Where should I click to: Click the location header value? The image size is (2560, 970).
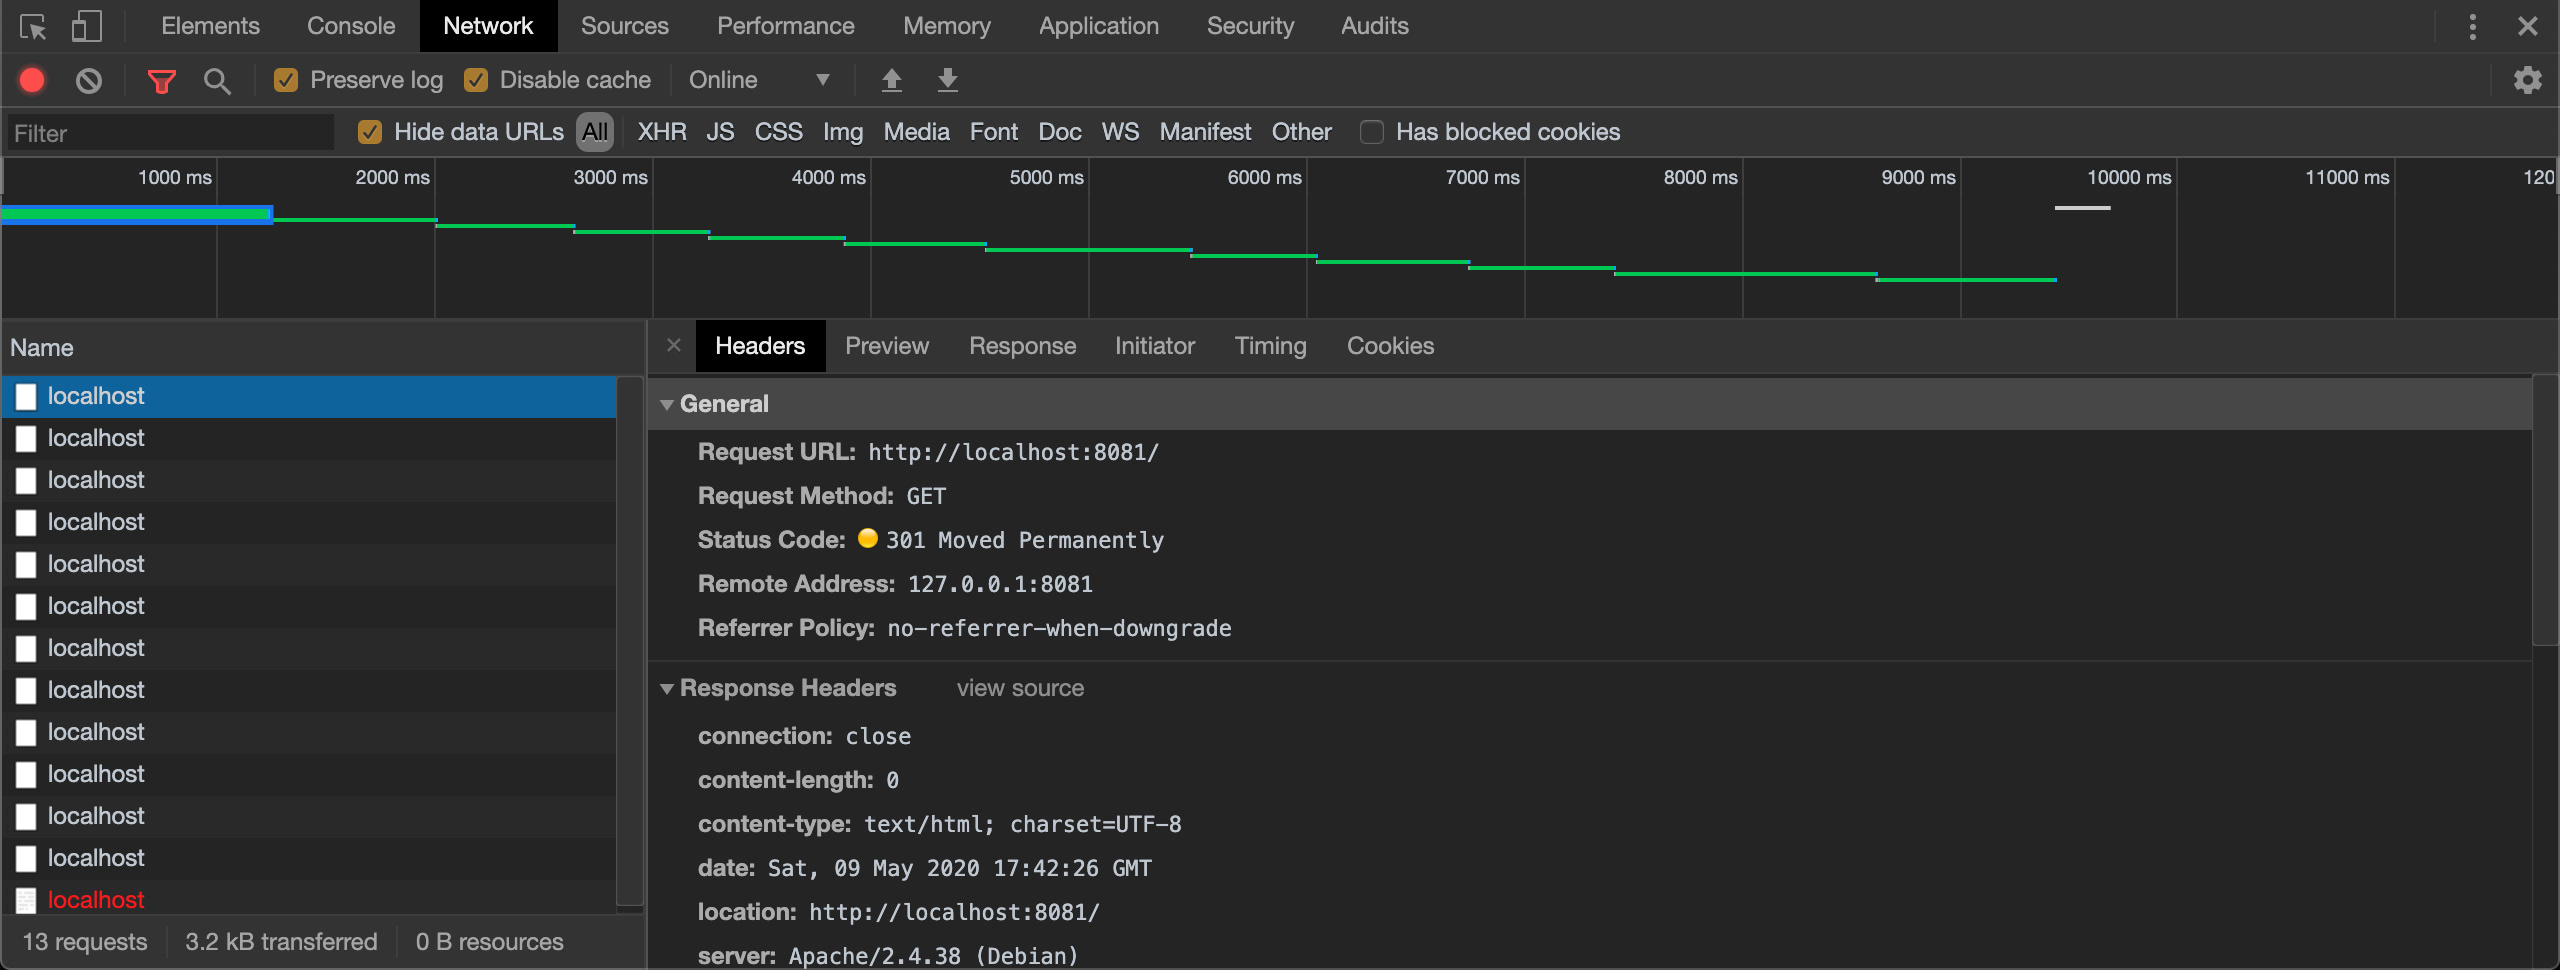pyautogui.click(x=954, y=912)
